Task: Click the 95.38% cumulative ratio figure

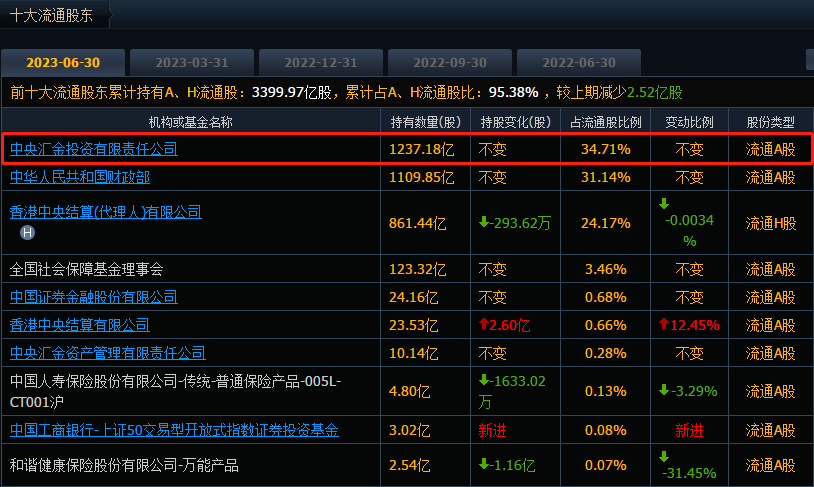Action: click(x=513, y=92)
